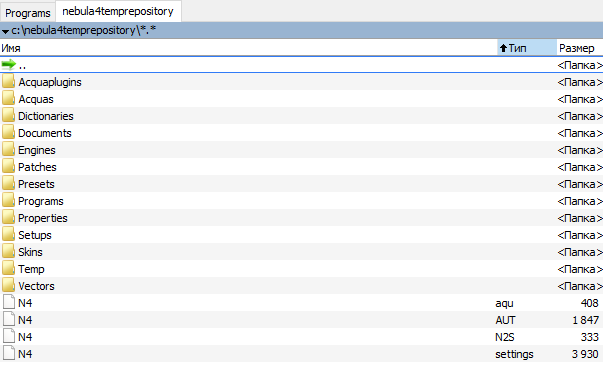Click the green parent directory arrow icon
The width and height of the screenshot is (603, 373).
[8, 64]
